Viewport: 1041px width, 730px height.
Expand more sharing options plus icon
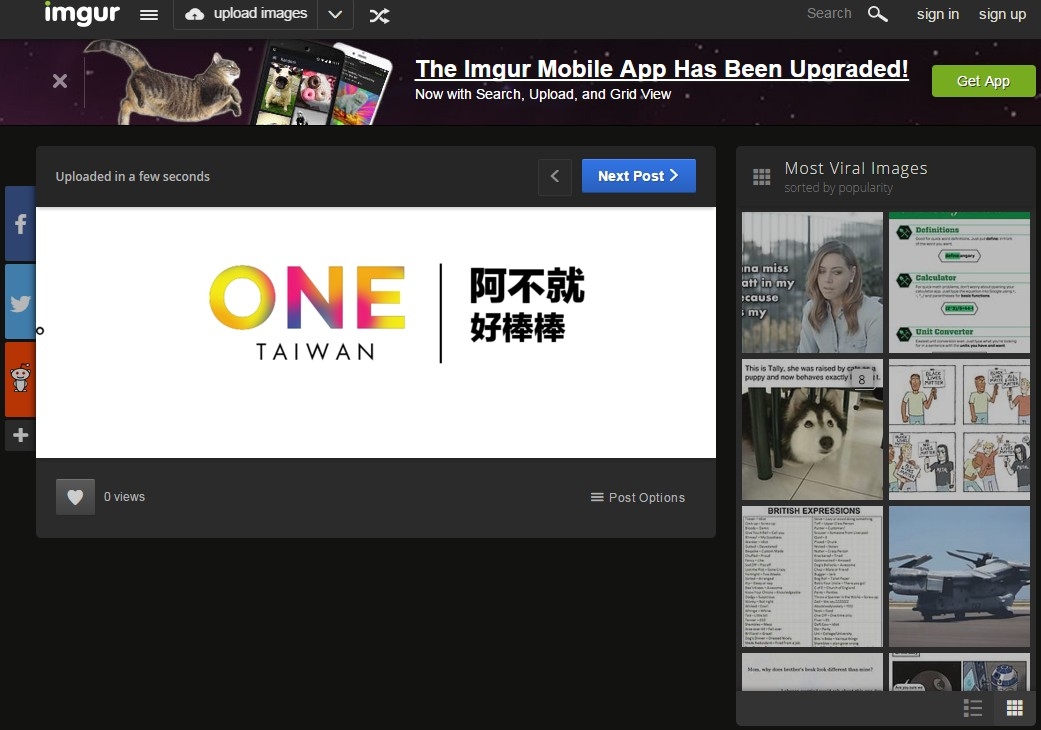[x=20, y=435]
